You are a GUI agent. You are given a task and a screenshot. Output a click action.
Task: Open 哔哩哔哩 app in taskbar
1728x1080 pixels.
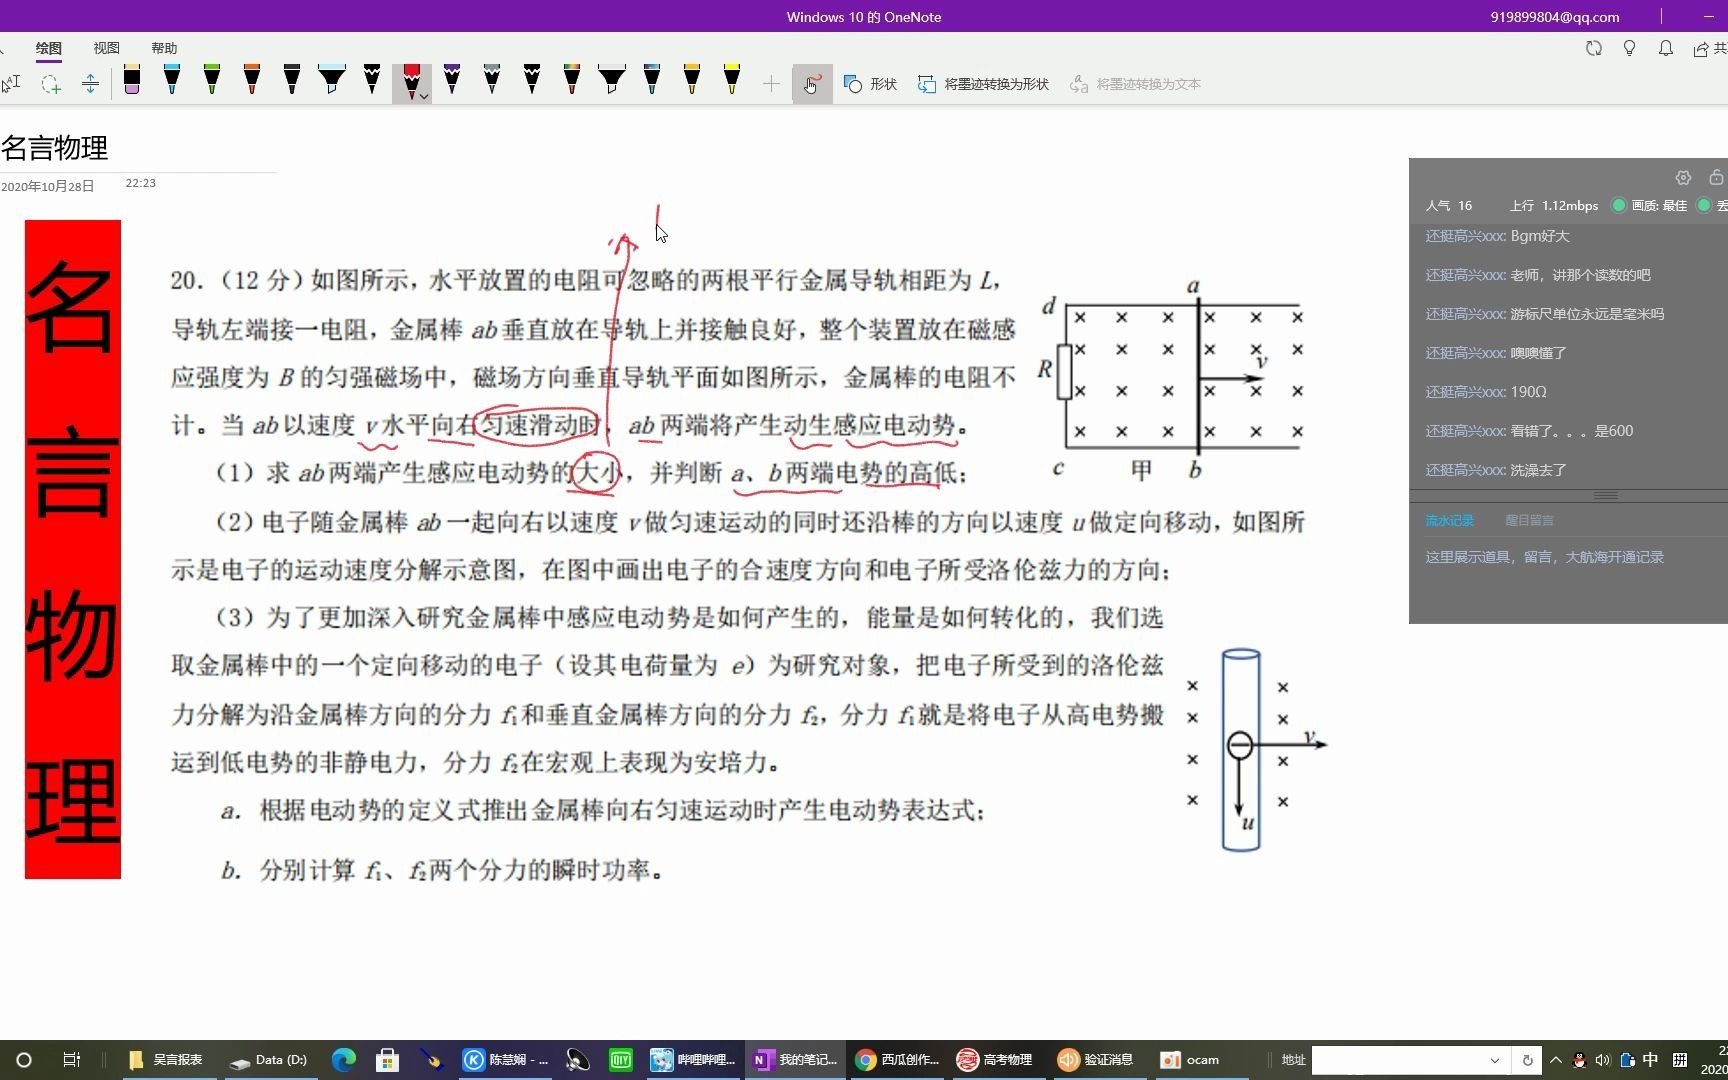pyautogui.click(x=692, y=1060)
